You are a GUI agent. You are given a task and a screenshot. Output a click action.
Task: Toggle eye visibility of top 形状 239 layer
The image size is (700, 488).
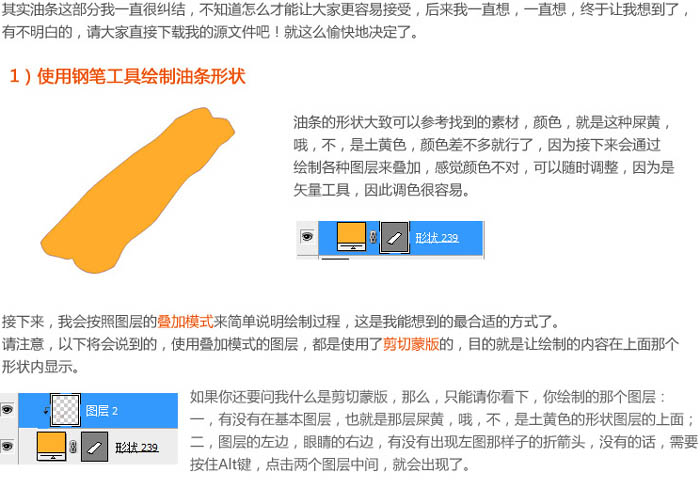pyautogui.click(x=307, y=237)
